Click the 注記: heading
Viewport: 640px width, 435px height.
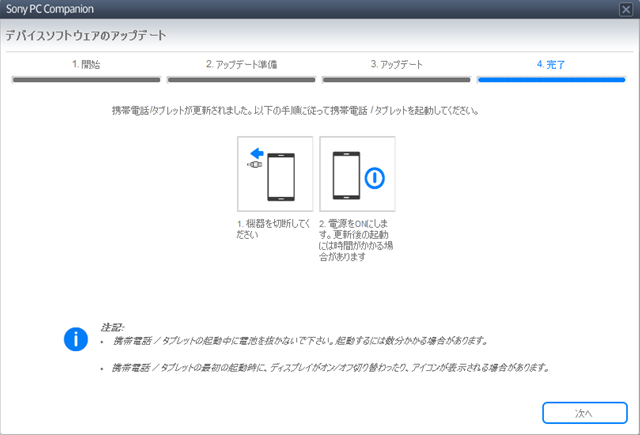click(x=112, y=327)
